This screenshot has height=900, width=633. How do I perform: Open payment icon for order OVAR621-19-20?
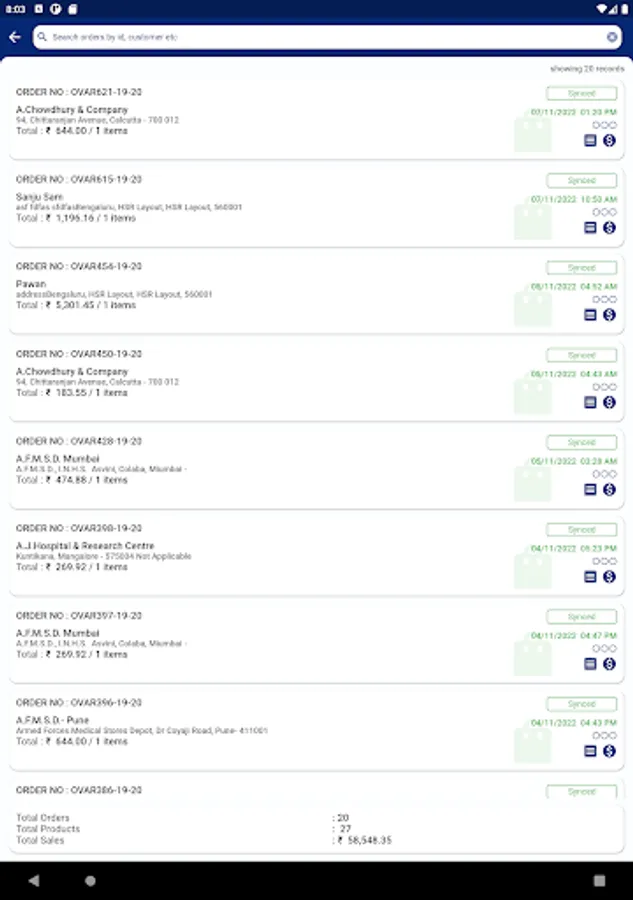click(x=609, y=141)
